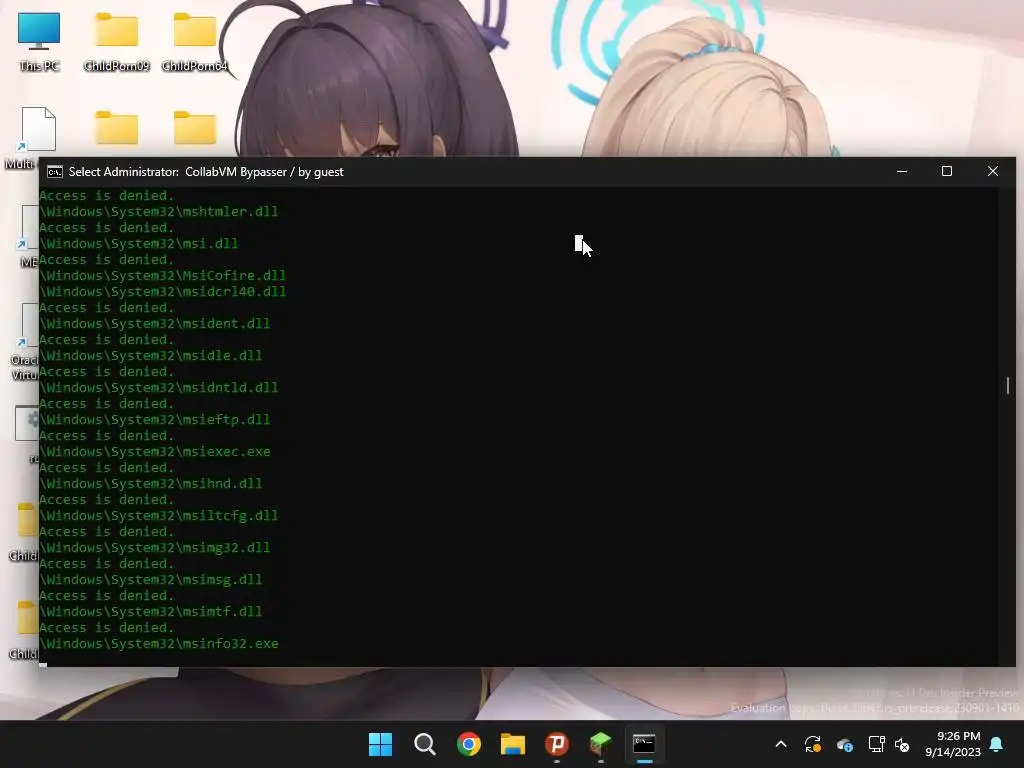Screen dimensions: 1024x768
Task: Open the Minecraft grass block taskbar icon
Action: 601,744
